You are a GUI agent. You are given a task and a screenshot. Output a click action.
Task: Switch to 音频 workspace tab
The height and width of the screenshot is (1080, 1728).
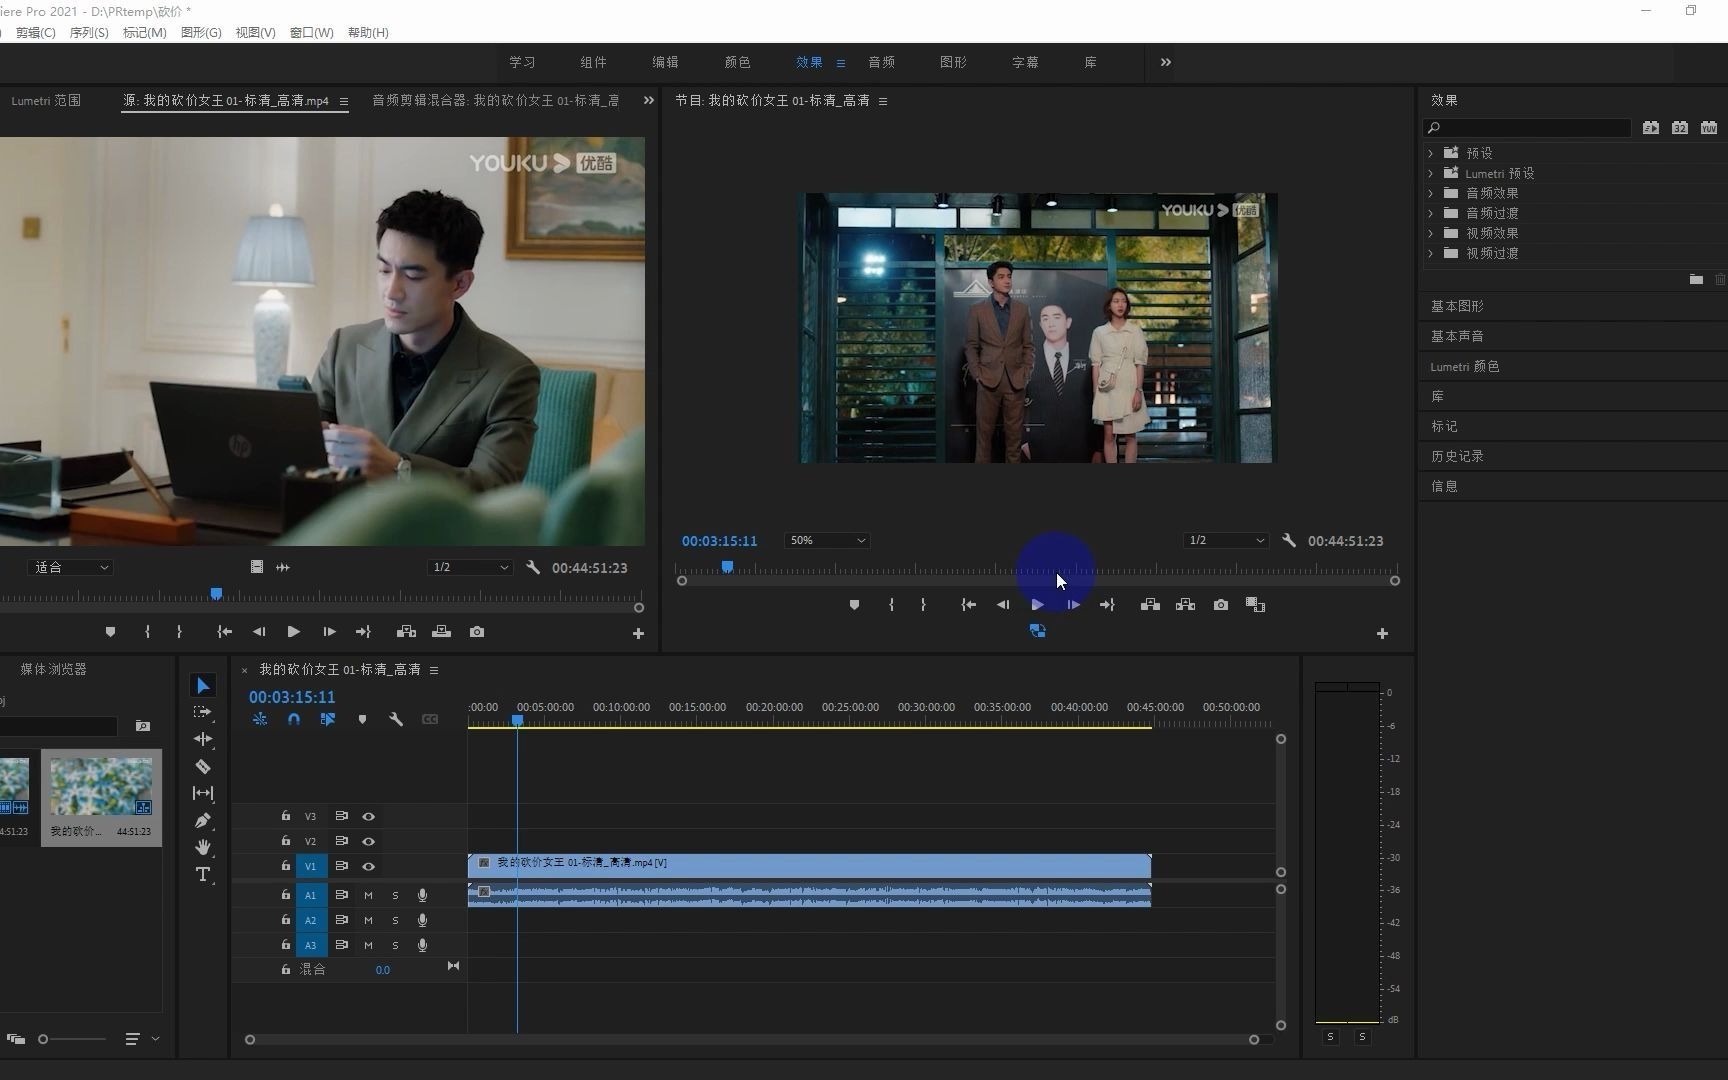coord(881,62)
